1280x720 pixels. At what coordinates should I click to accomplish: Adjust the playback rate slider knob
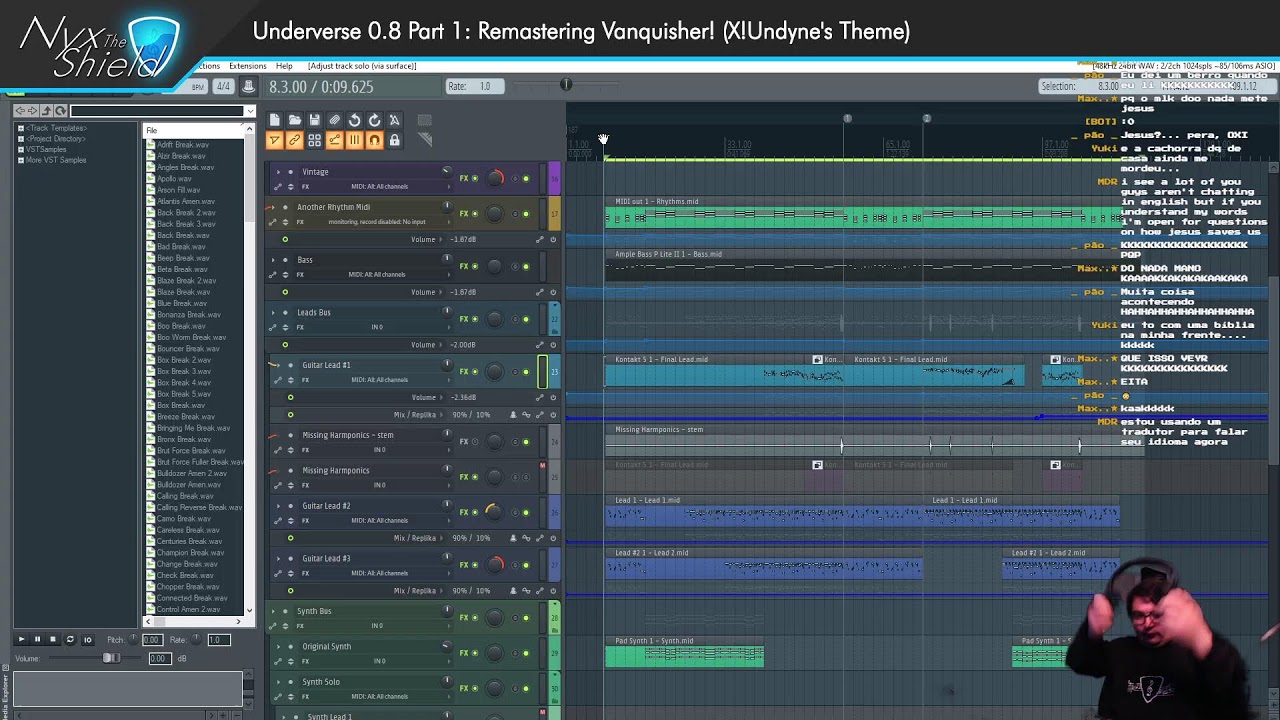point(566,86)
